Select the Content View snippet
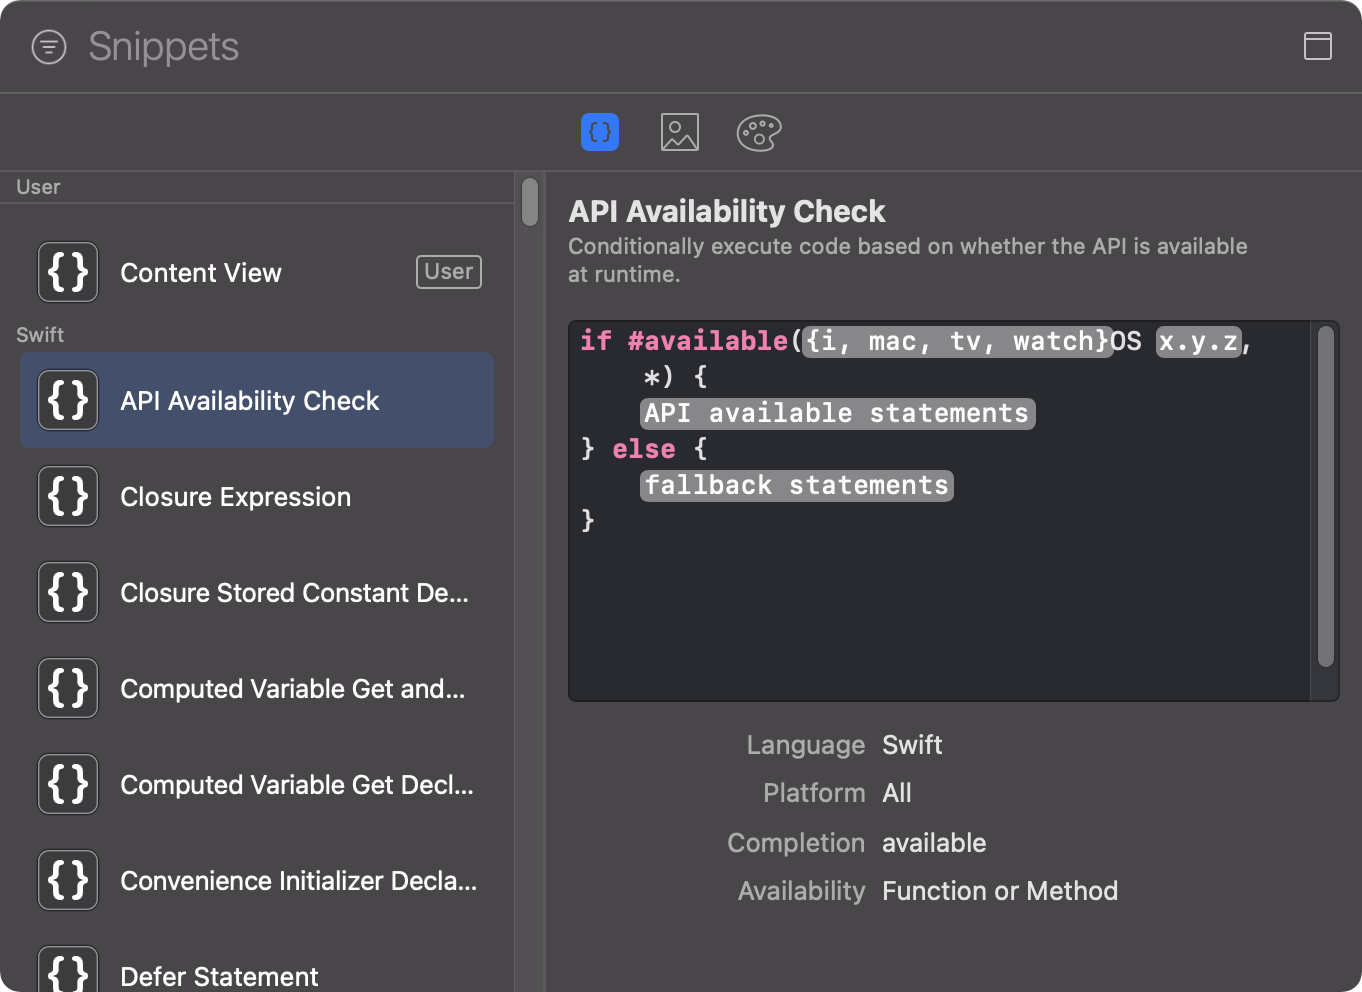 coord(257,272)
